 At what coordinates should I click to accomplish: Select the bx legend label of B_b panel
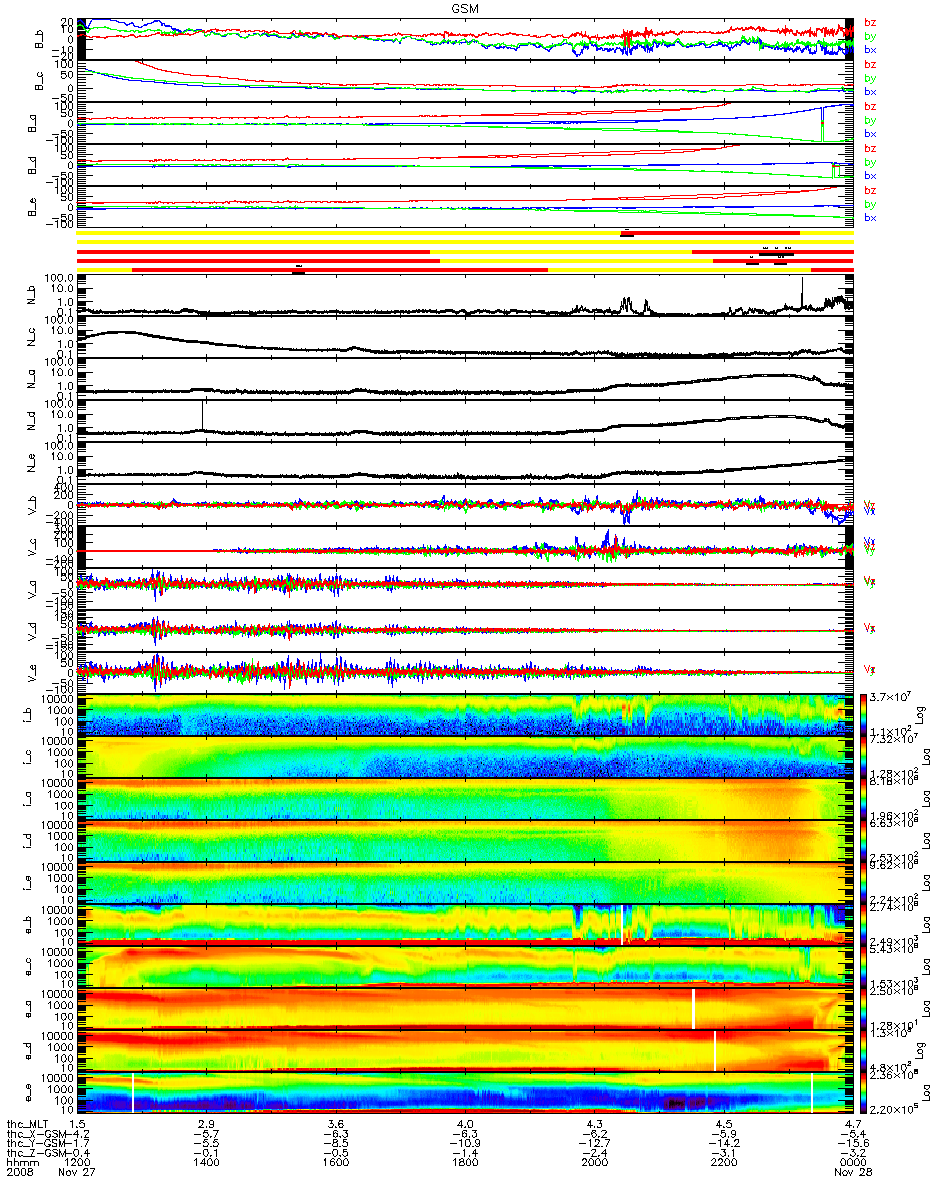871,50
